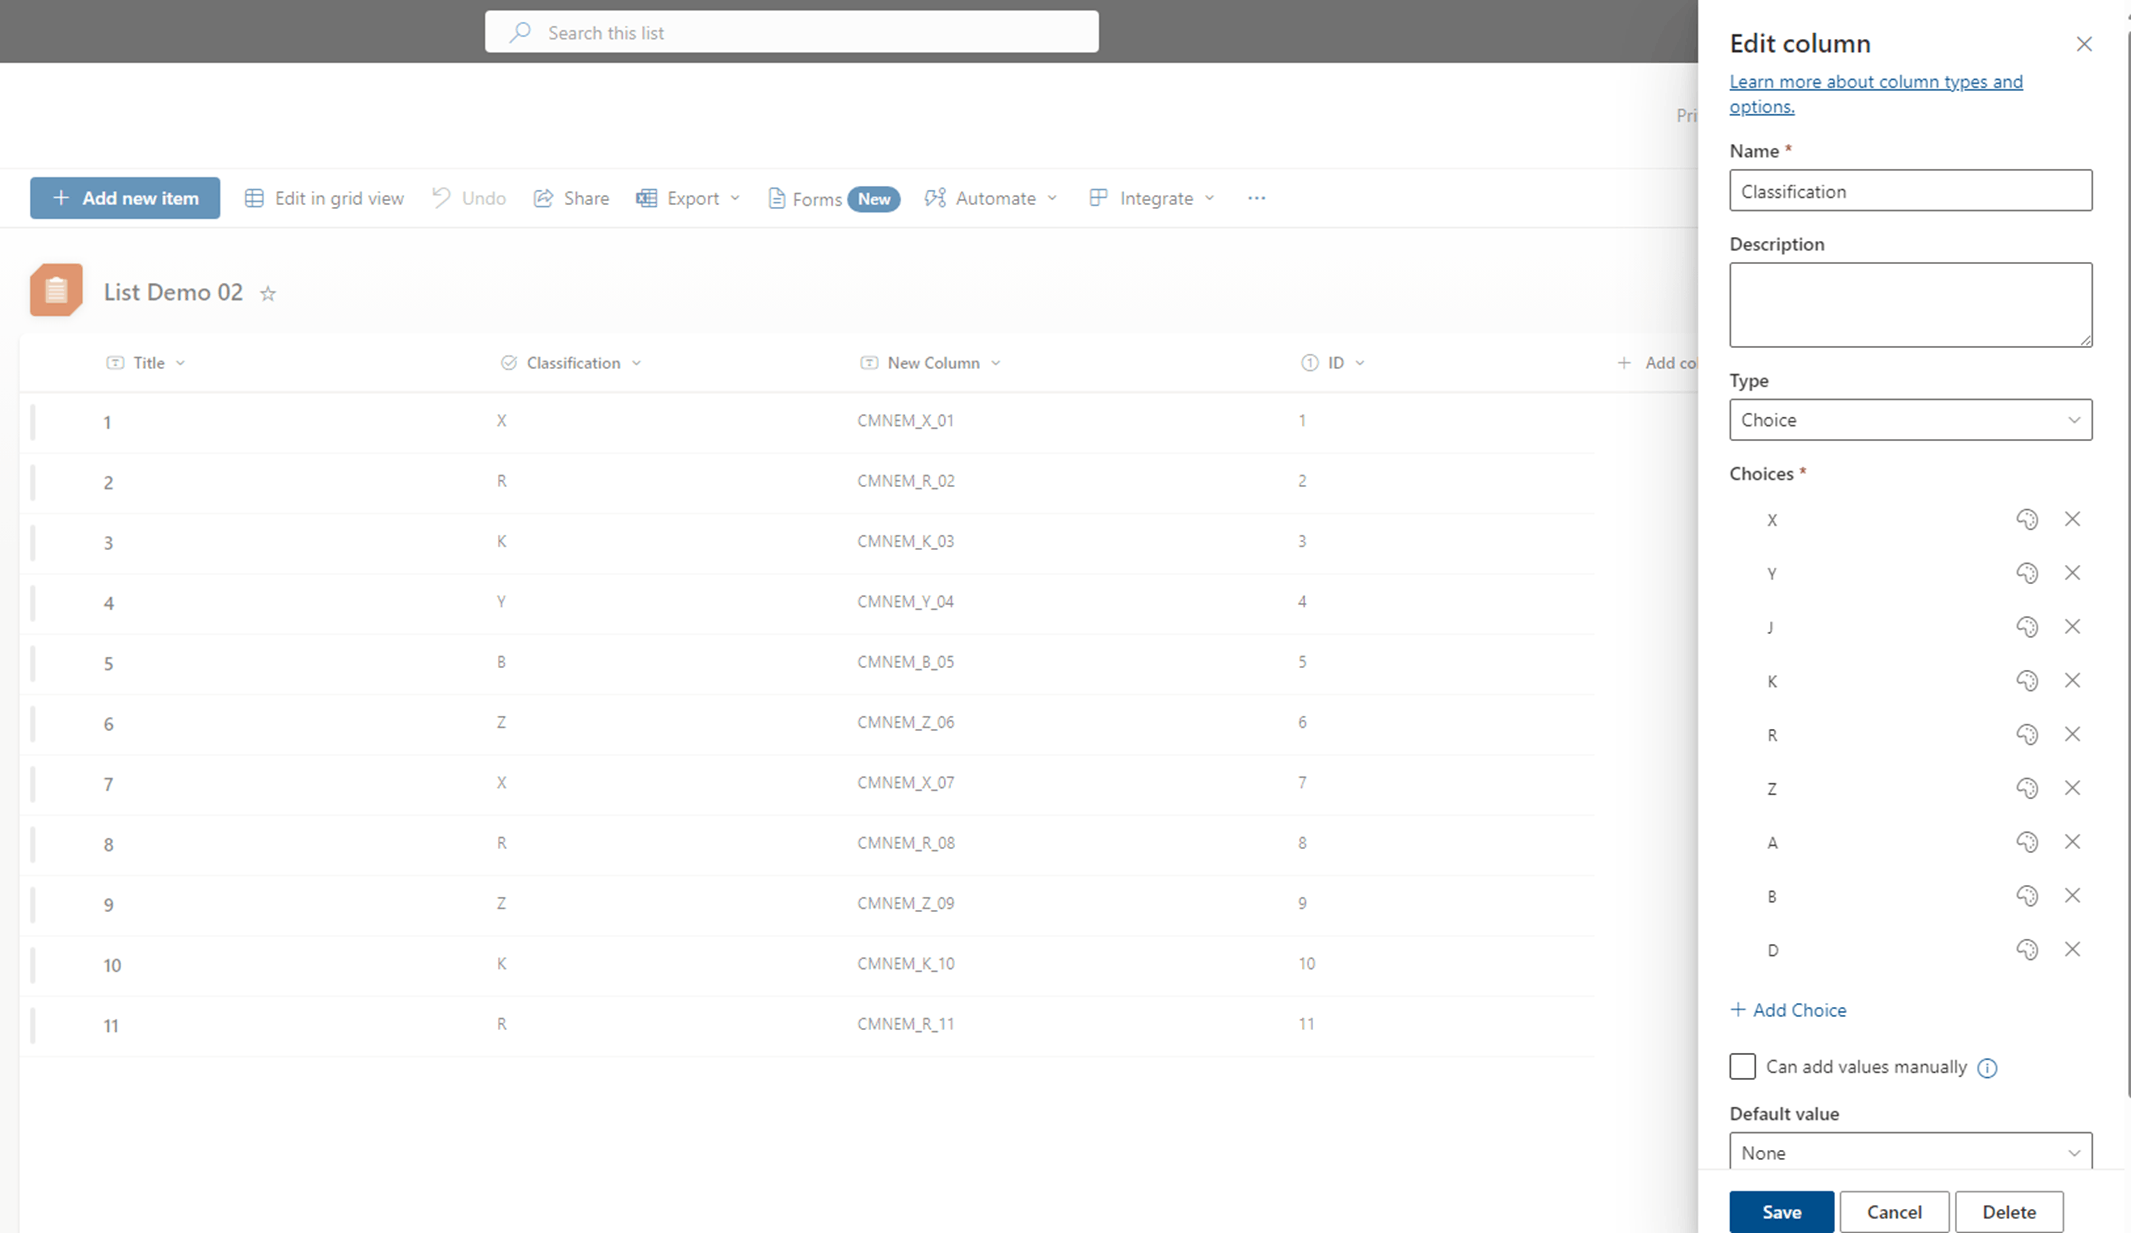Image resolution: width=2131 pixels, height=1233 pixels.
Task: Open color palette for choice D
Action: pyautogui.click(x=2027, y=949)
